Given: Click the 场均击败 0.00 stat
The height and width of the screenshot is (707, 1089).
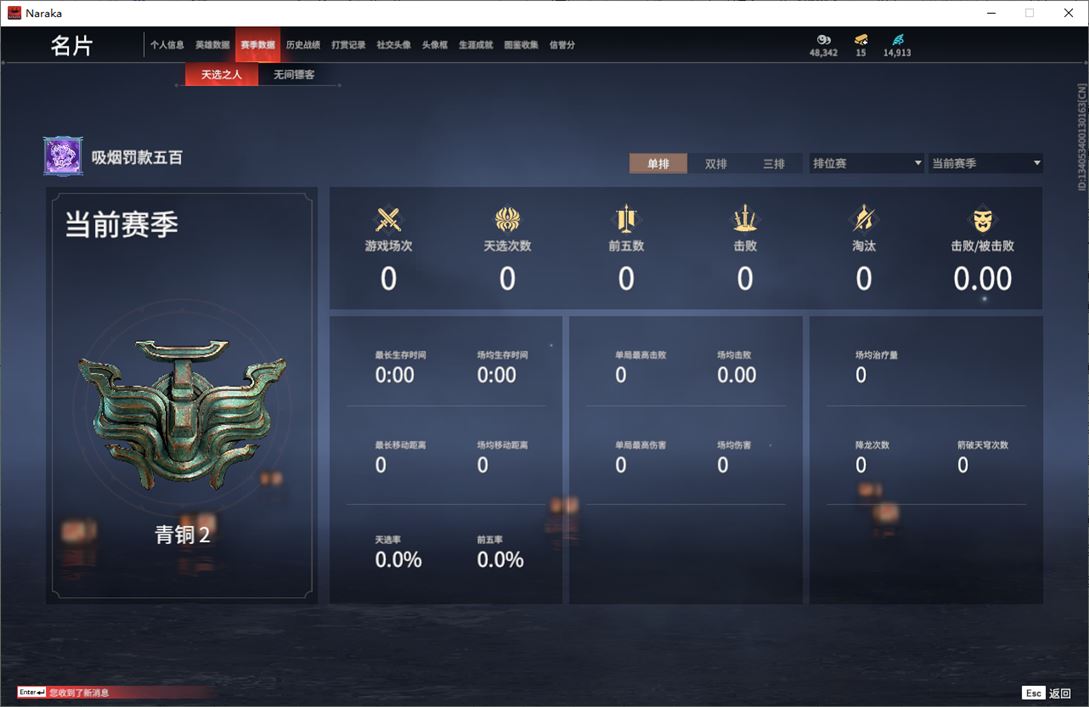Looking at the screenshot, I should click(x=736, y=367).
